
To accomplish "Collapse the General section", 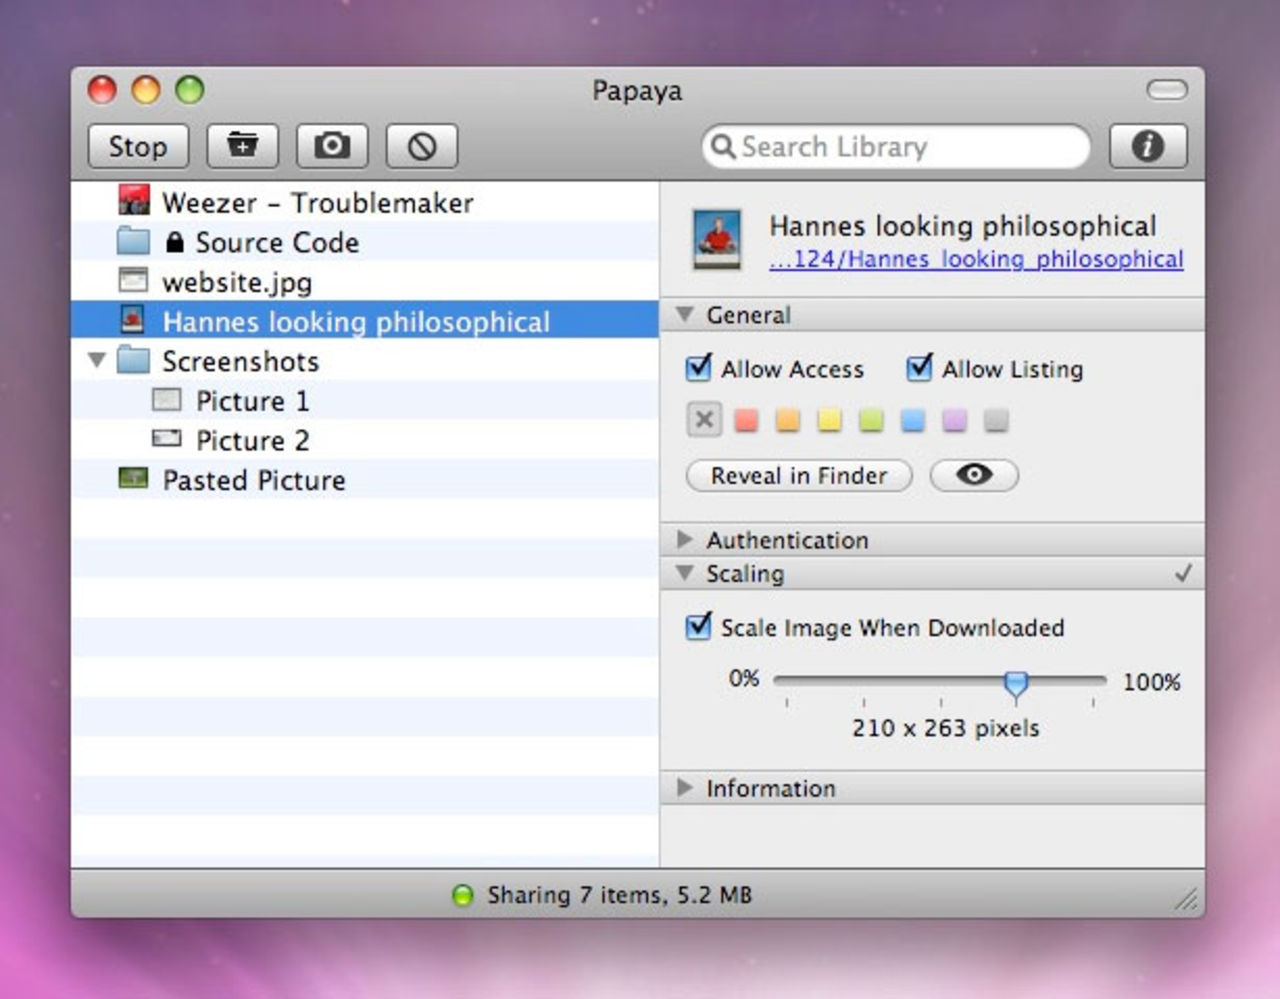I will pos(685,315).
